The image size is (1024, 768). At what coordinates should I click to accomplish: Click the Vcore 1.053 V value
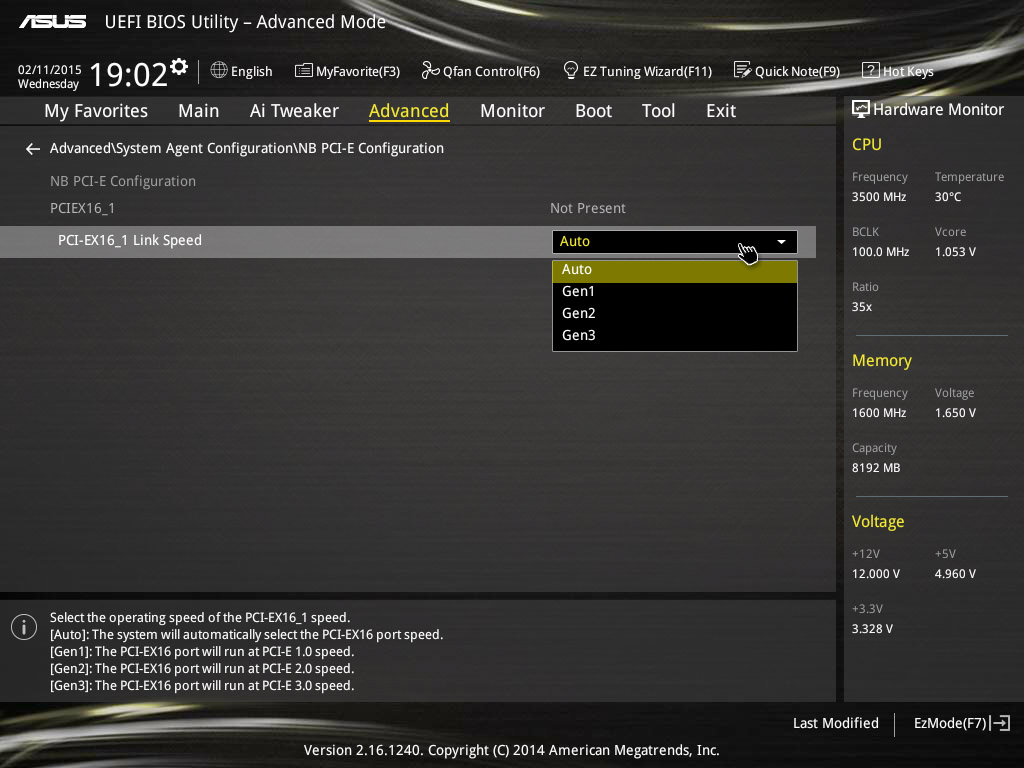(x=955, y=251)
